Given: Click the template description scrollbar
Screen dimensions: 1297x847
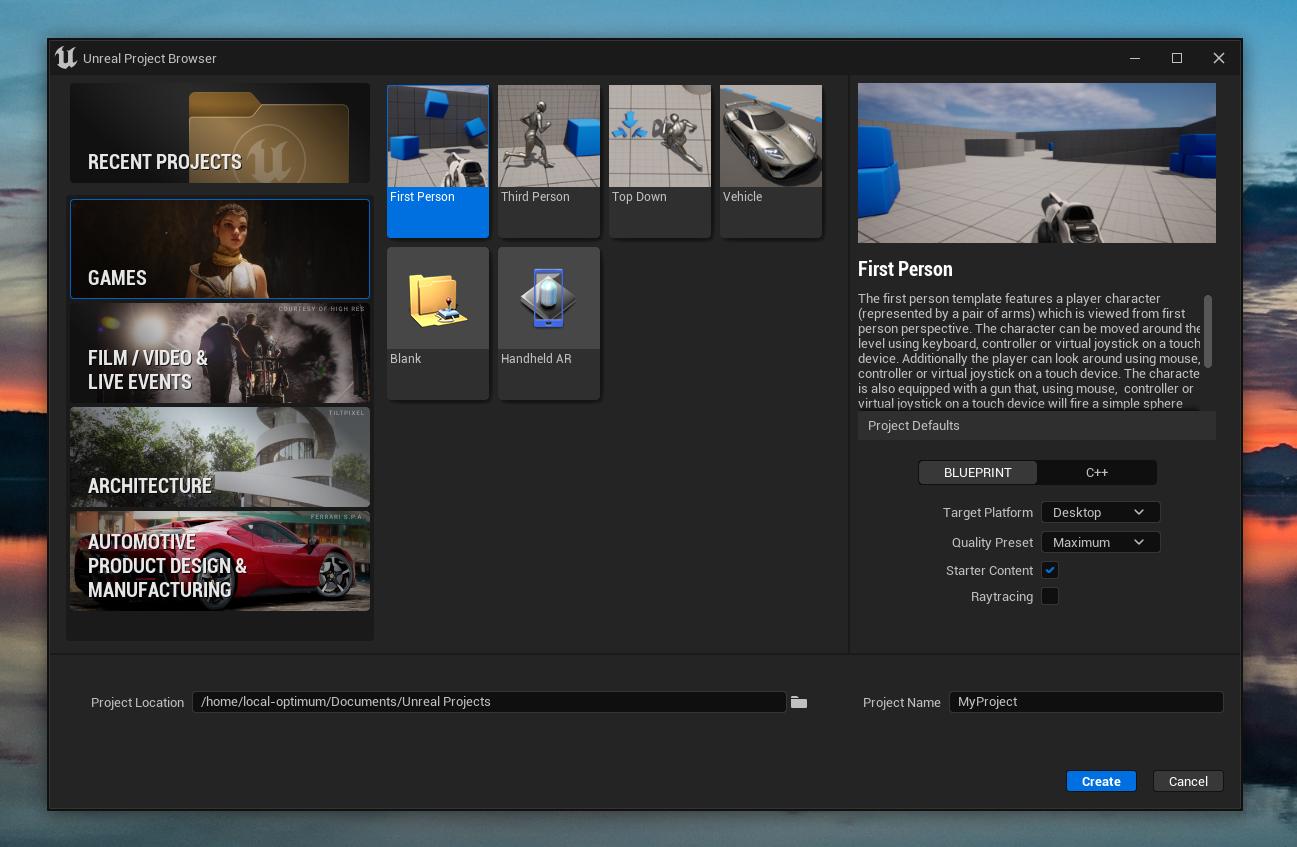Looking at the screenshot, I should (x=1208, y=331).
